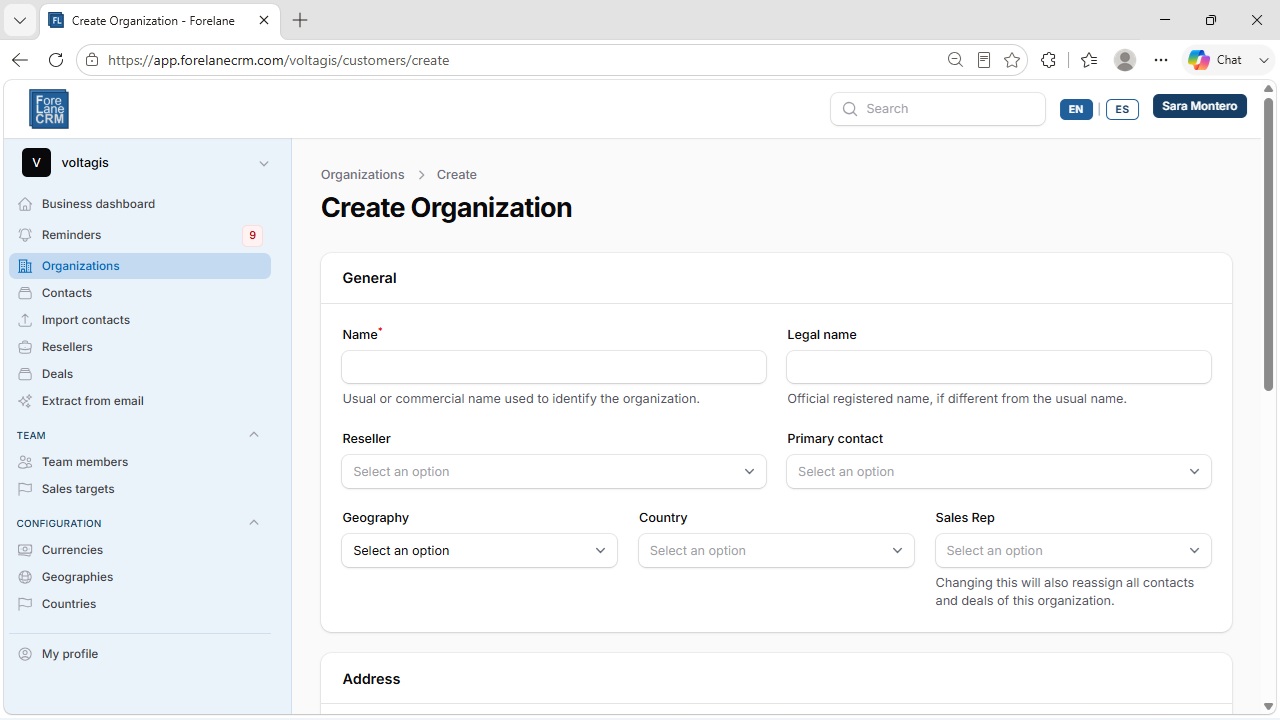Image resolution: width=1280 pixels, height=720 pixels.
Task: Open the Business dashboard menu item
Action: coord(140,204)
